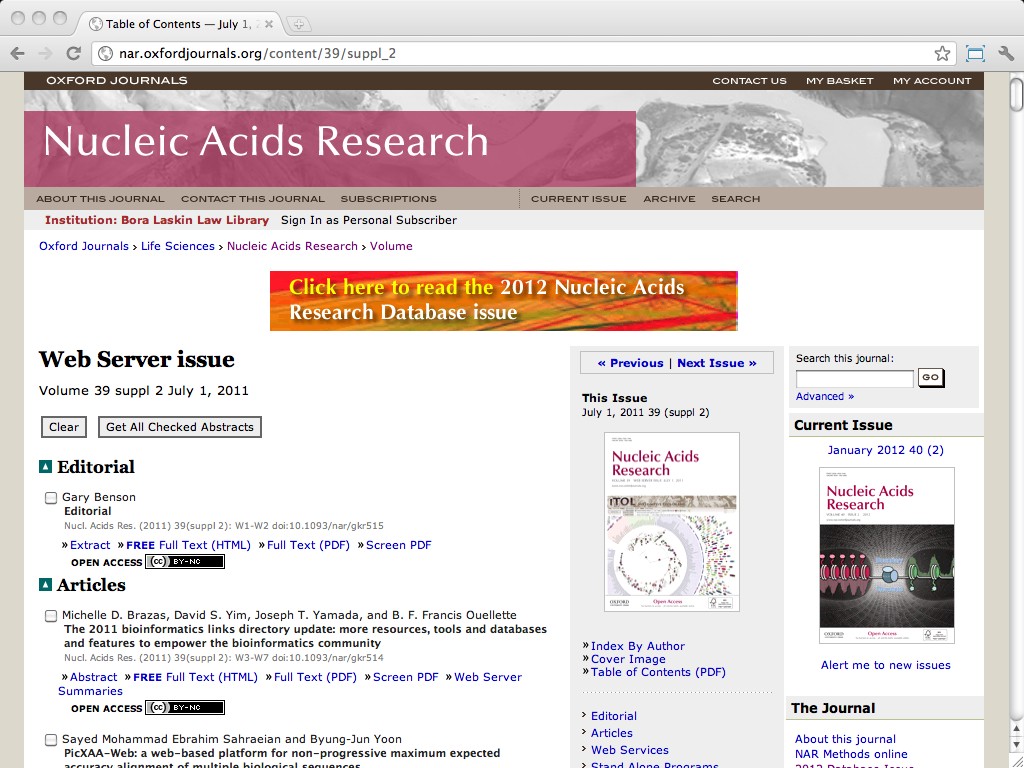Open My Account

932,80
